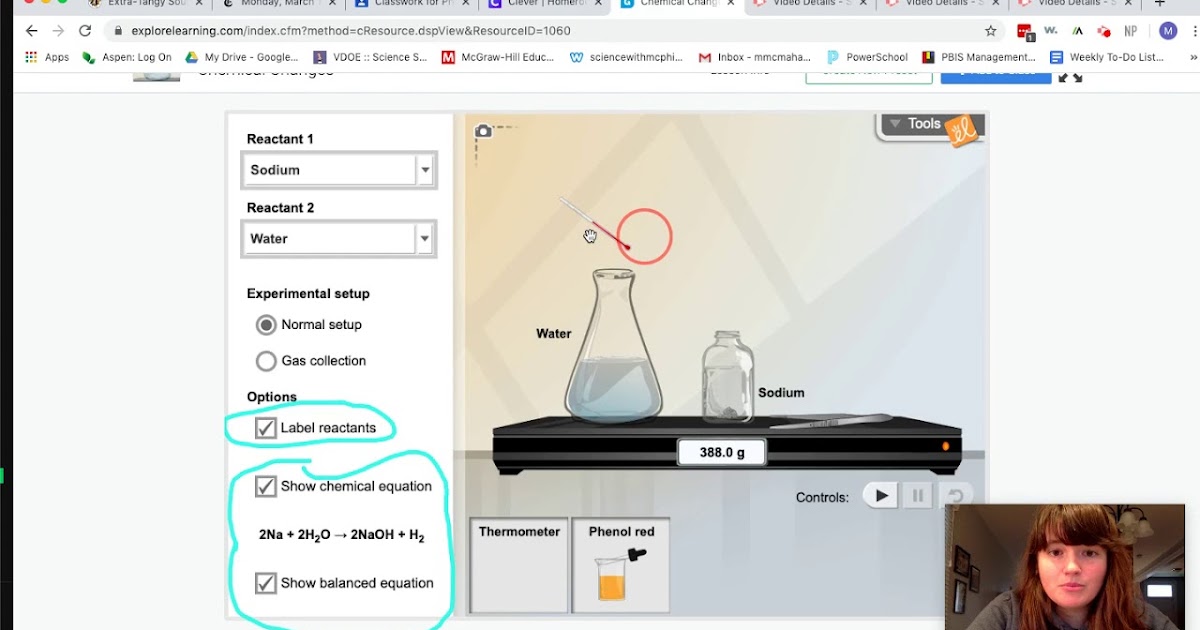
Task: Click the ExploreLearning logo badge
Action: pos(963,130)
